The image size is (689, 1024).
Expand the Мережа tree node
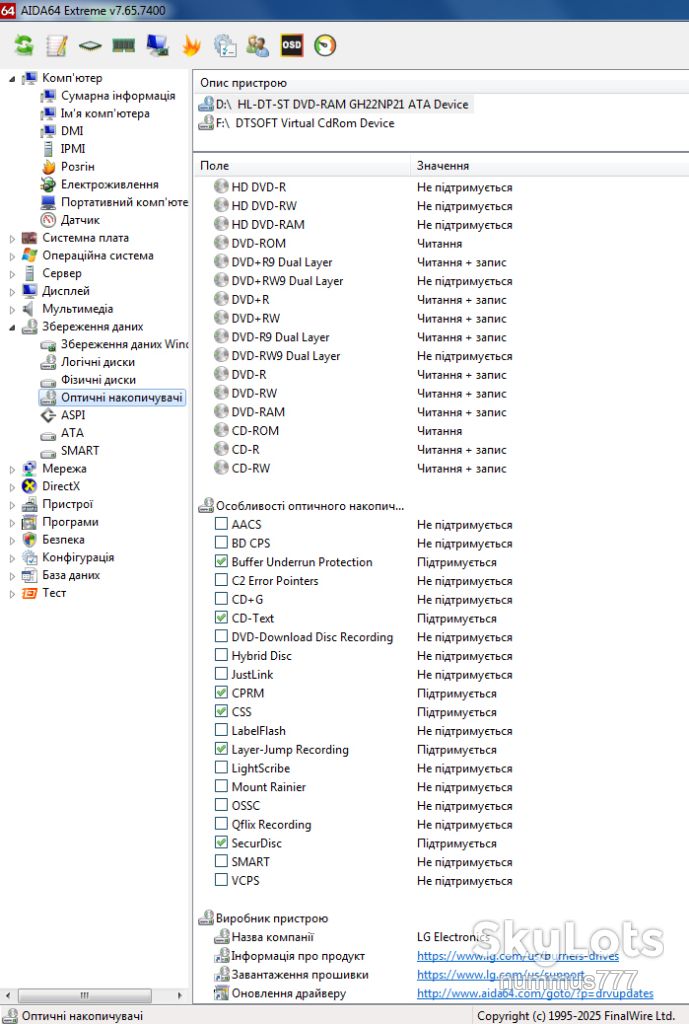[x=12, y=469]
